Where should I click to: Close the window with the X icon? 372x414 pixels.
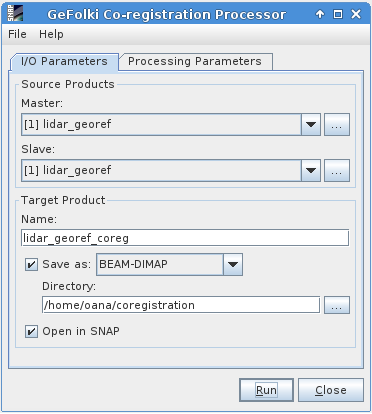click(x=356, y=14)
